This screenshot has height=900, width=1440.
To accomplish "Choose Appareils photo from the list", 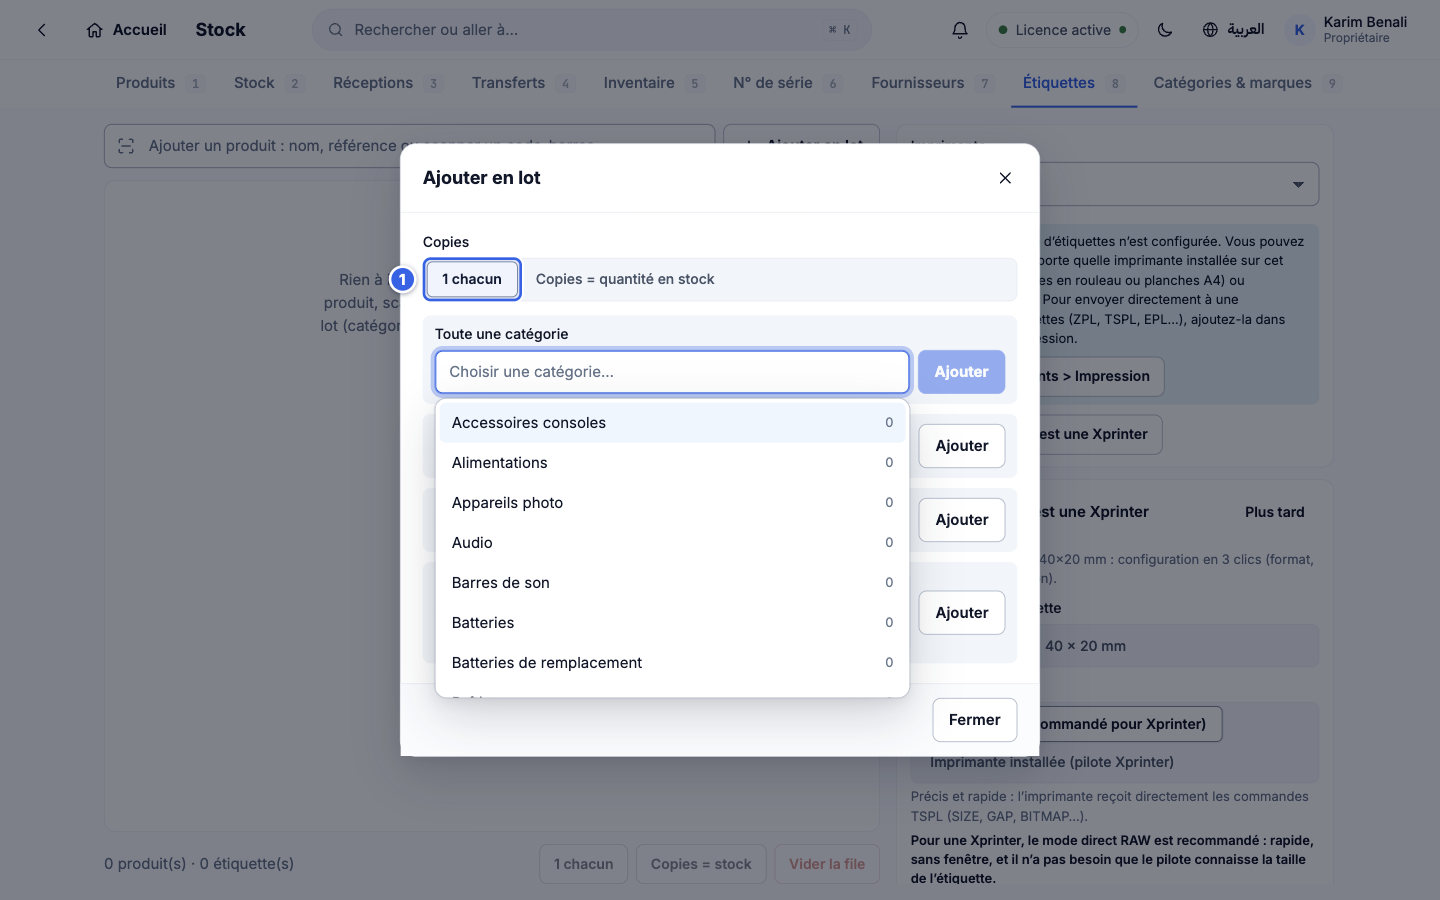I will pos(672,503).
